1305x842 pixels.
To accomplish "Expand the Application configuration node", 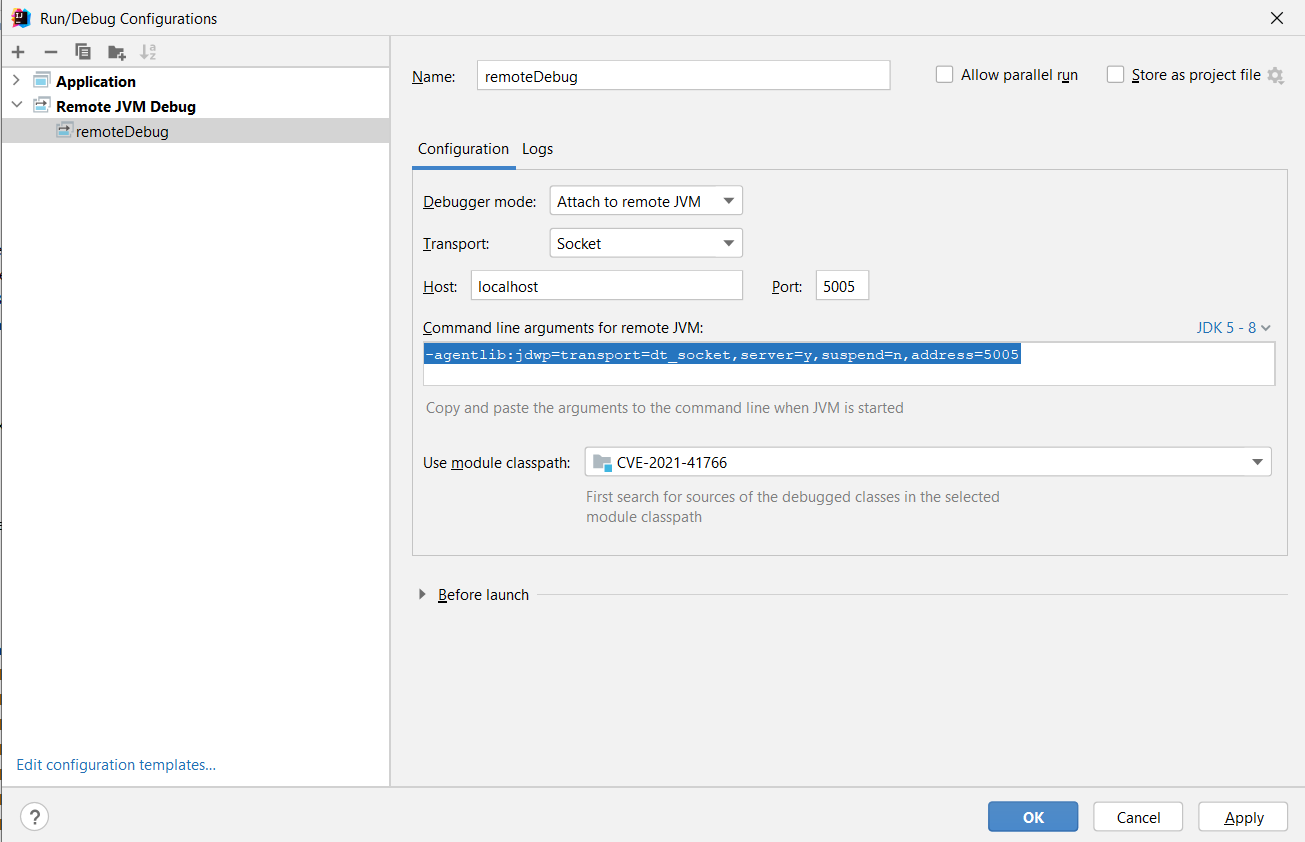I will (x=16, y=81).
